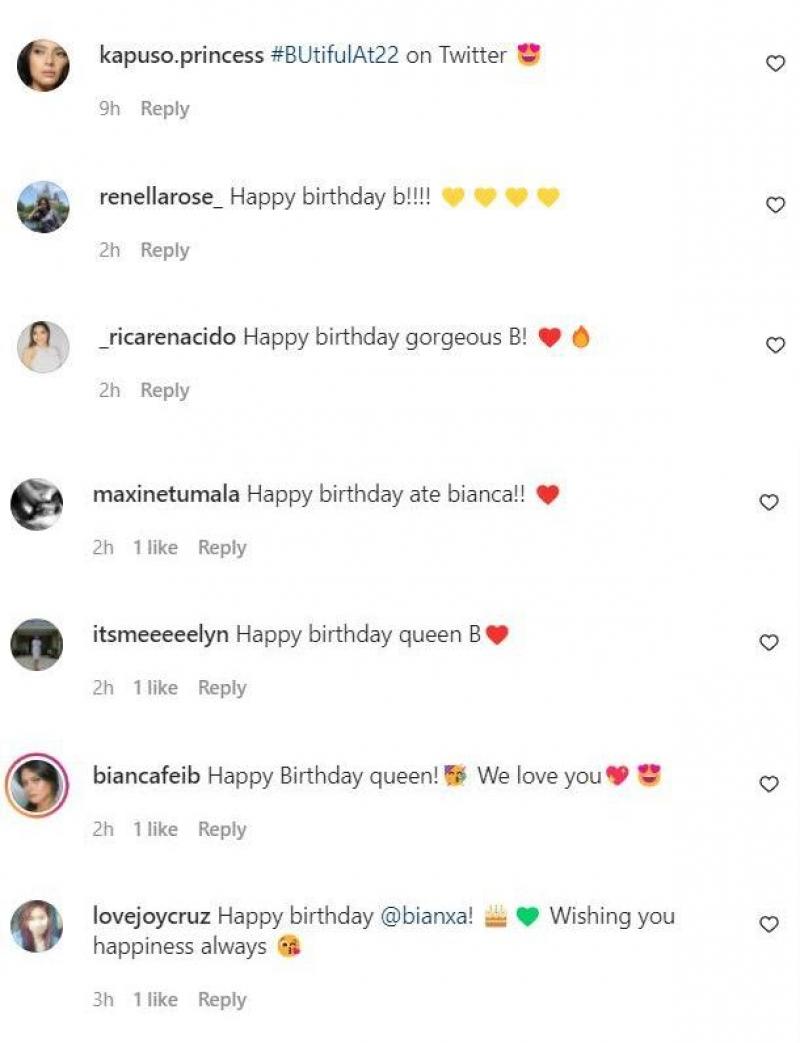Screen dimensions: 800x1043
Task: Like biancafeib's birthday comment
Action: click(769, 784)
